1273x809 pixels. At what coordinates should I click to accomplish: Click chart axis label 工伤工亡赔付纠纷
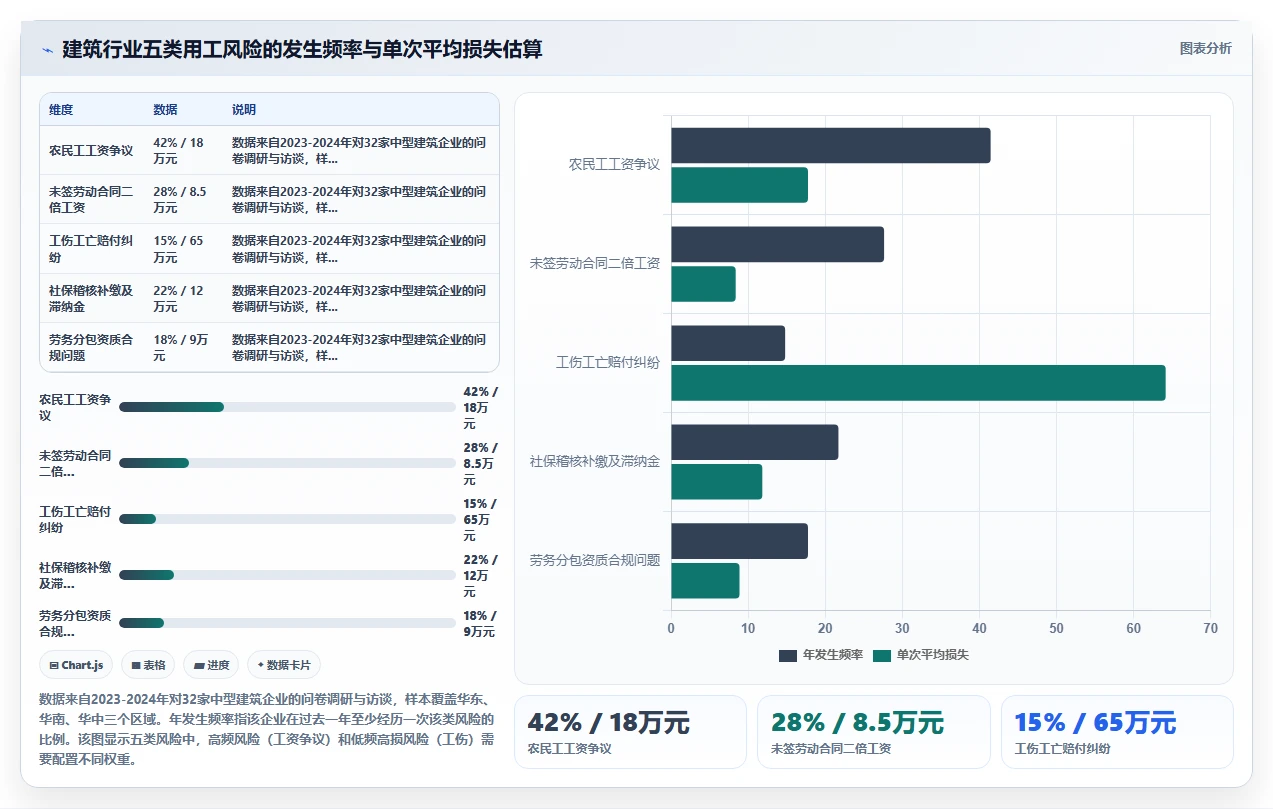click(x=608, y=363)
